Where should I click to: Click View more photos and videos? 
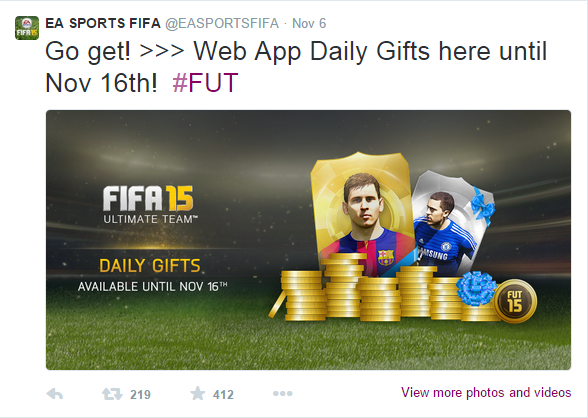point(486,393)
